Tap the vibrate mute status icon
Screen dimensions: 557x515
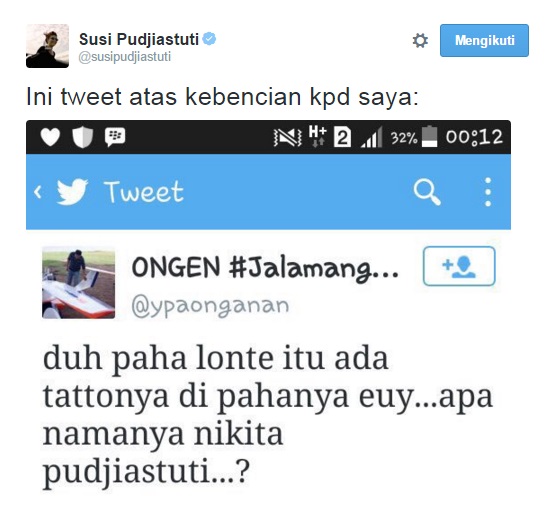(x=288, y=137)
